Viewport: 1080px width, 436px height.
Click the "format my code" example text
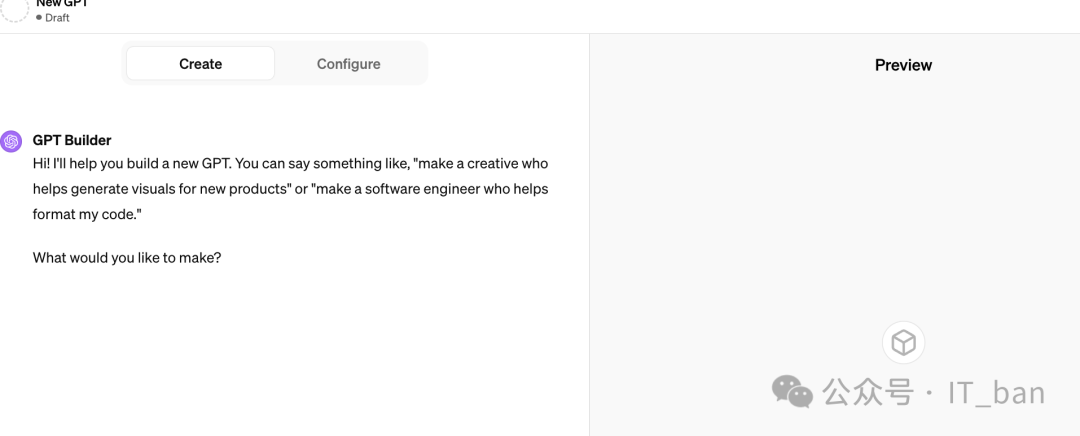pos(87,215)
